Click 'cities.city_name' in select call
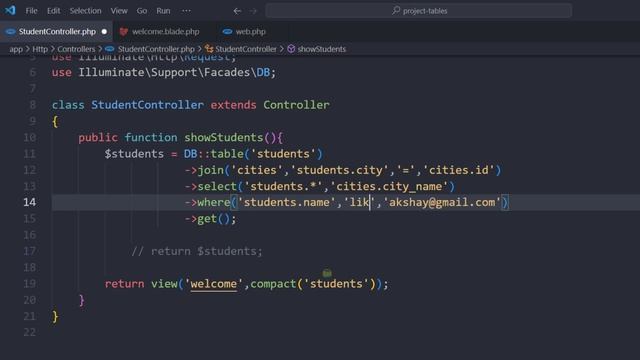Screen dimensions: 640x360 389,186
